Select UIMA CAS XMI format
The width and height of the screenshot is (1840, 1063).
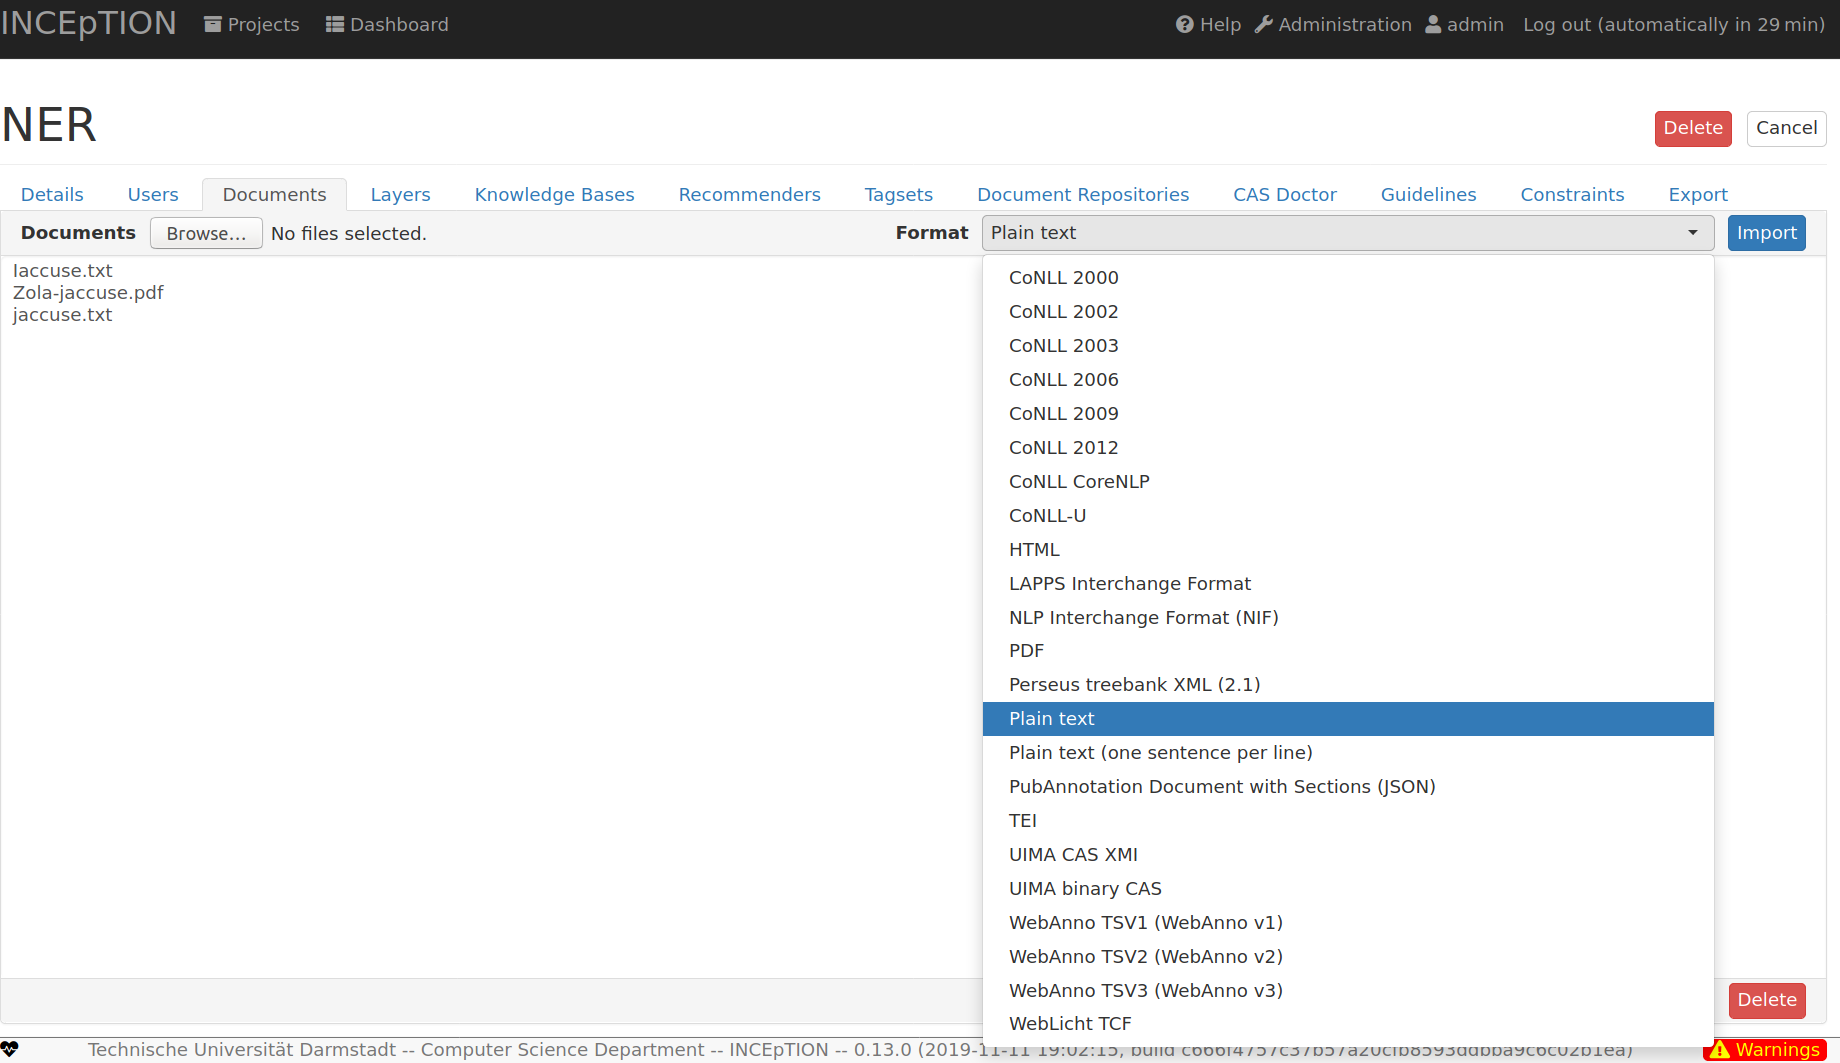click(1073, 855)
